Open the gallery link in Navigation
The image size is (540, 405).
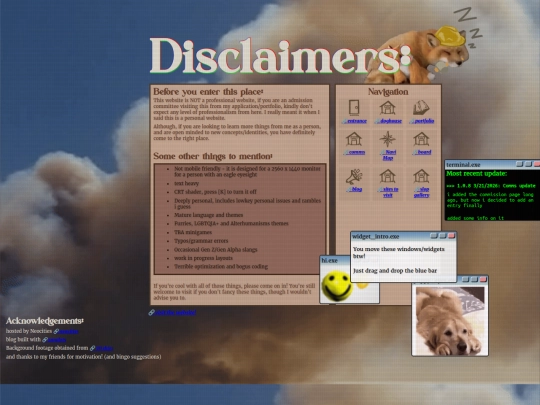click(x=422, y=192)
